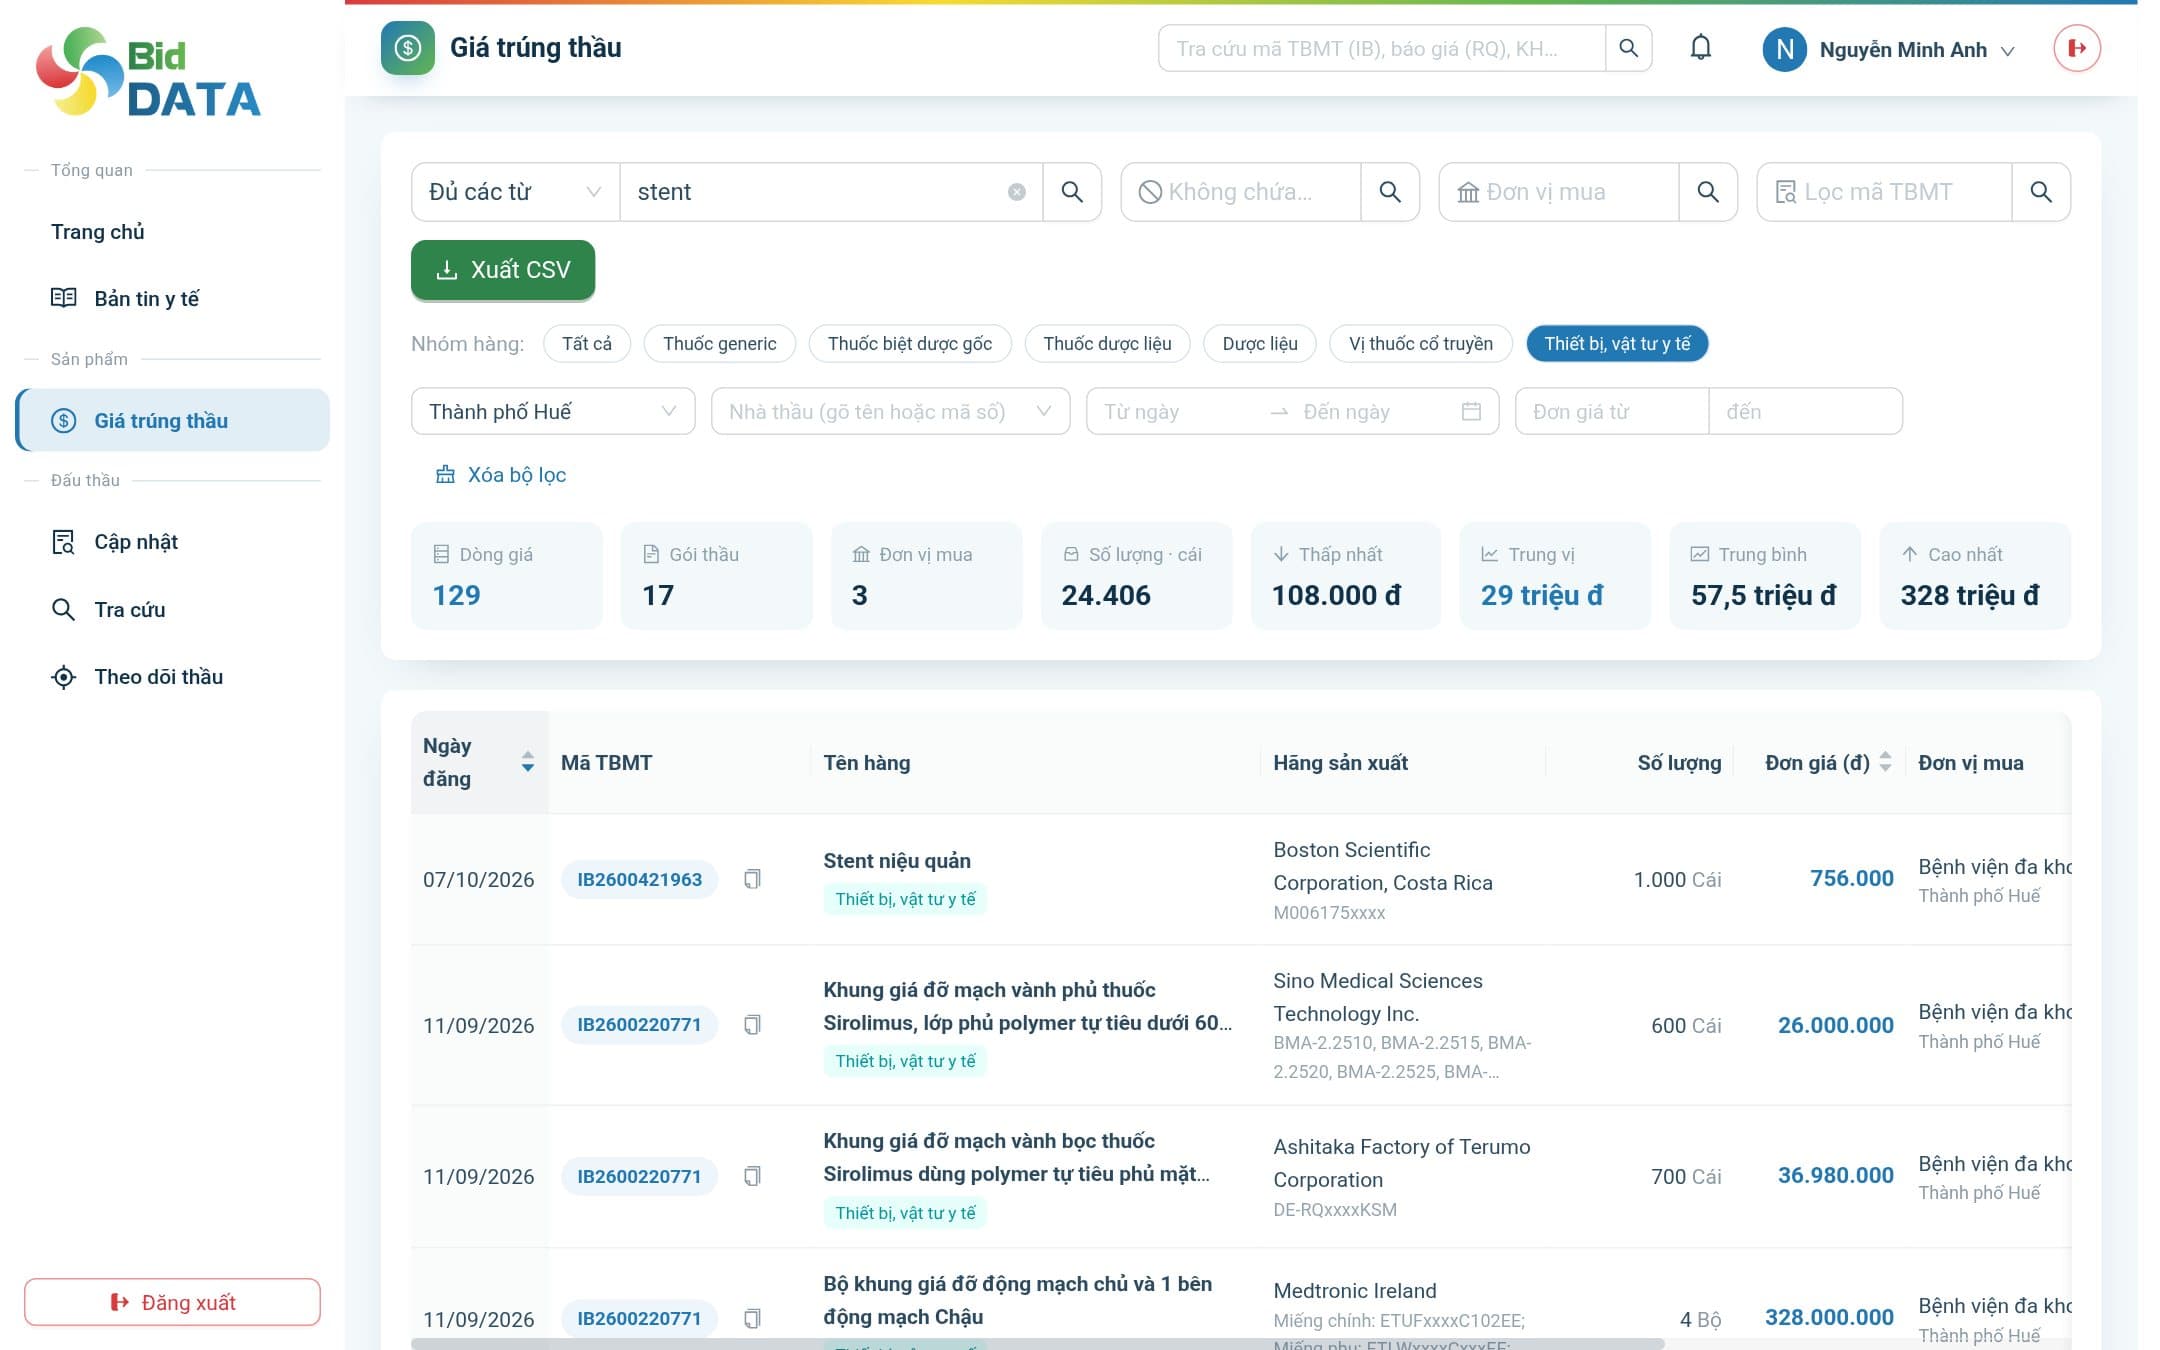Copy code in the 36.980.000 row

click(x=752, y=1176)
